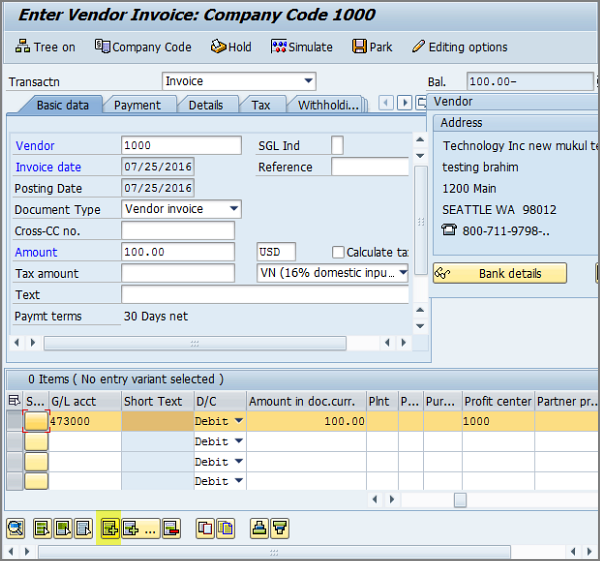
Task: Click the highlighted insert line icon
Action: tap(109, 528)
